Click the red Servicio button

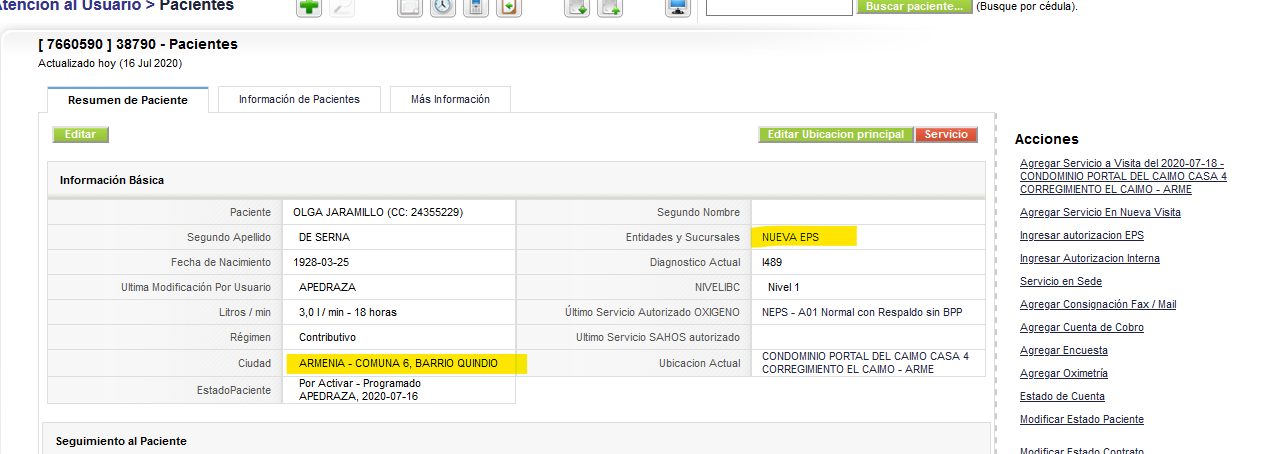click(946, 134)
